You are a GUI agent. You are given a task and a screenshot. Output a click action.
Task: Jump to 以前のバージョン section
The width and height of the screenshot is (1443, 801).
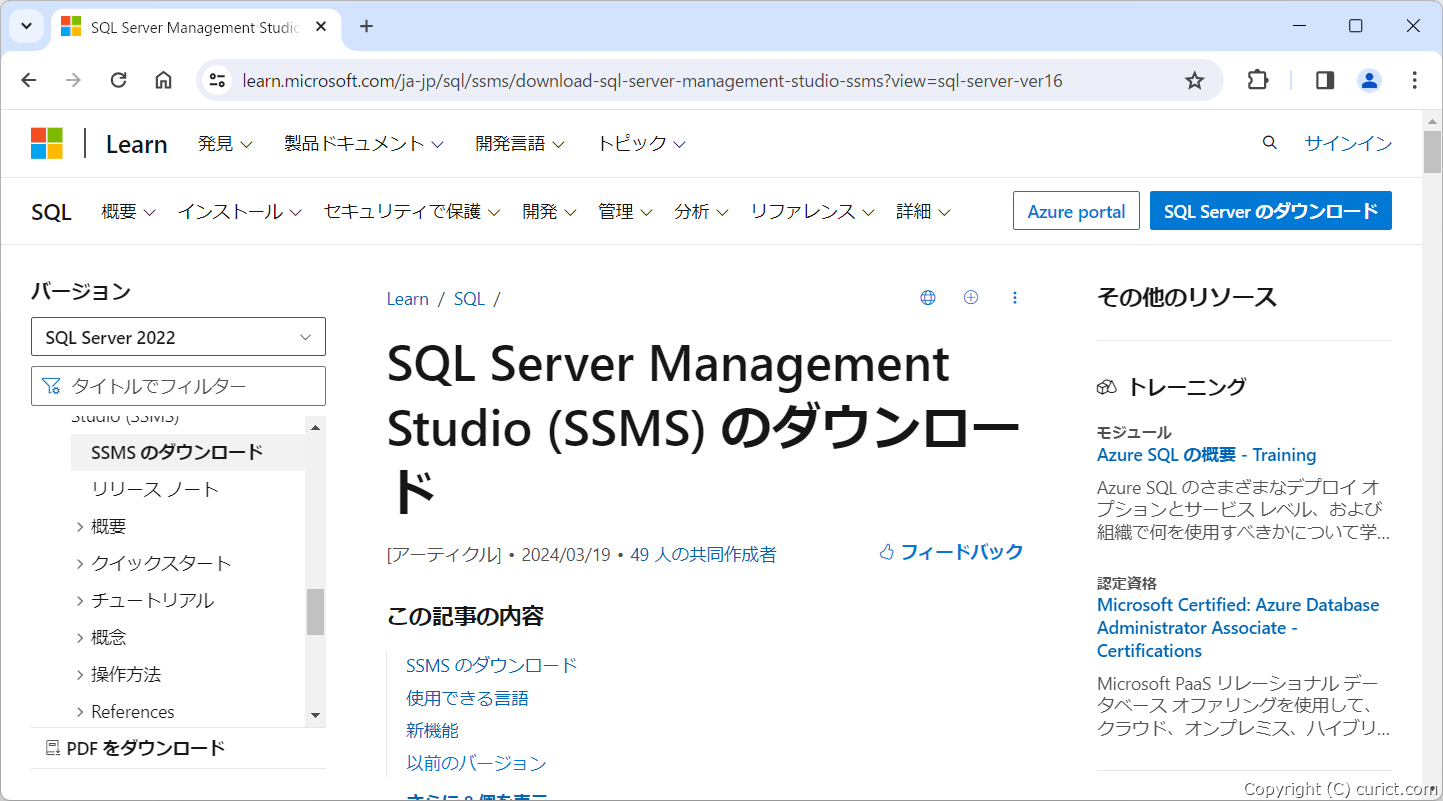pyautogui.click(x=476, y=763)
